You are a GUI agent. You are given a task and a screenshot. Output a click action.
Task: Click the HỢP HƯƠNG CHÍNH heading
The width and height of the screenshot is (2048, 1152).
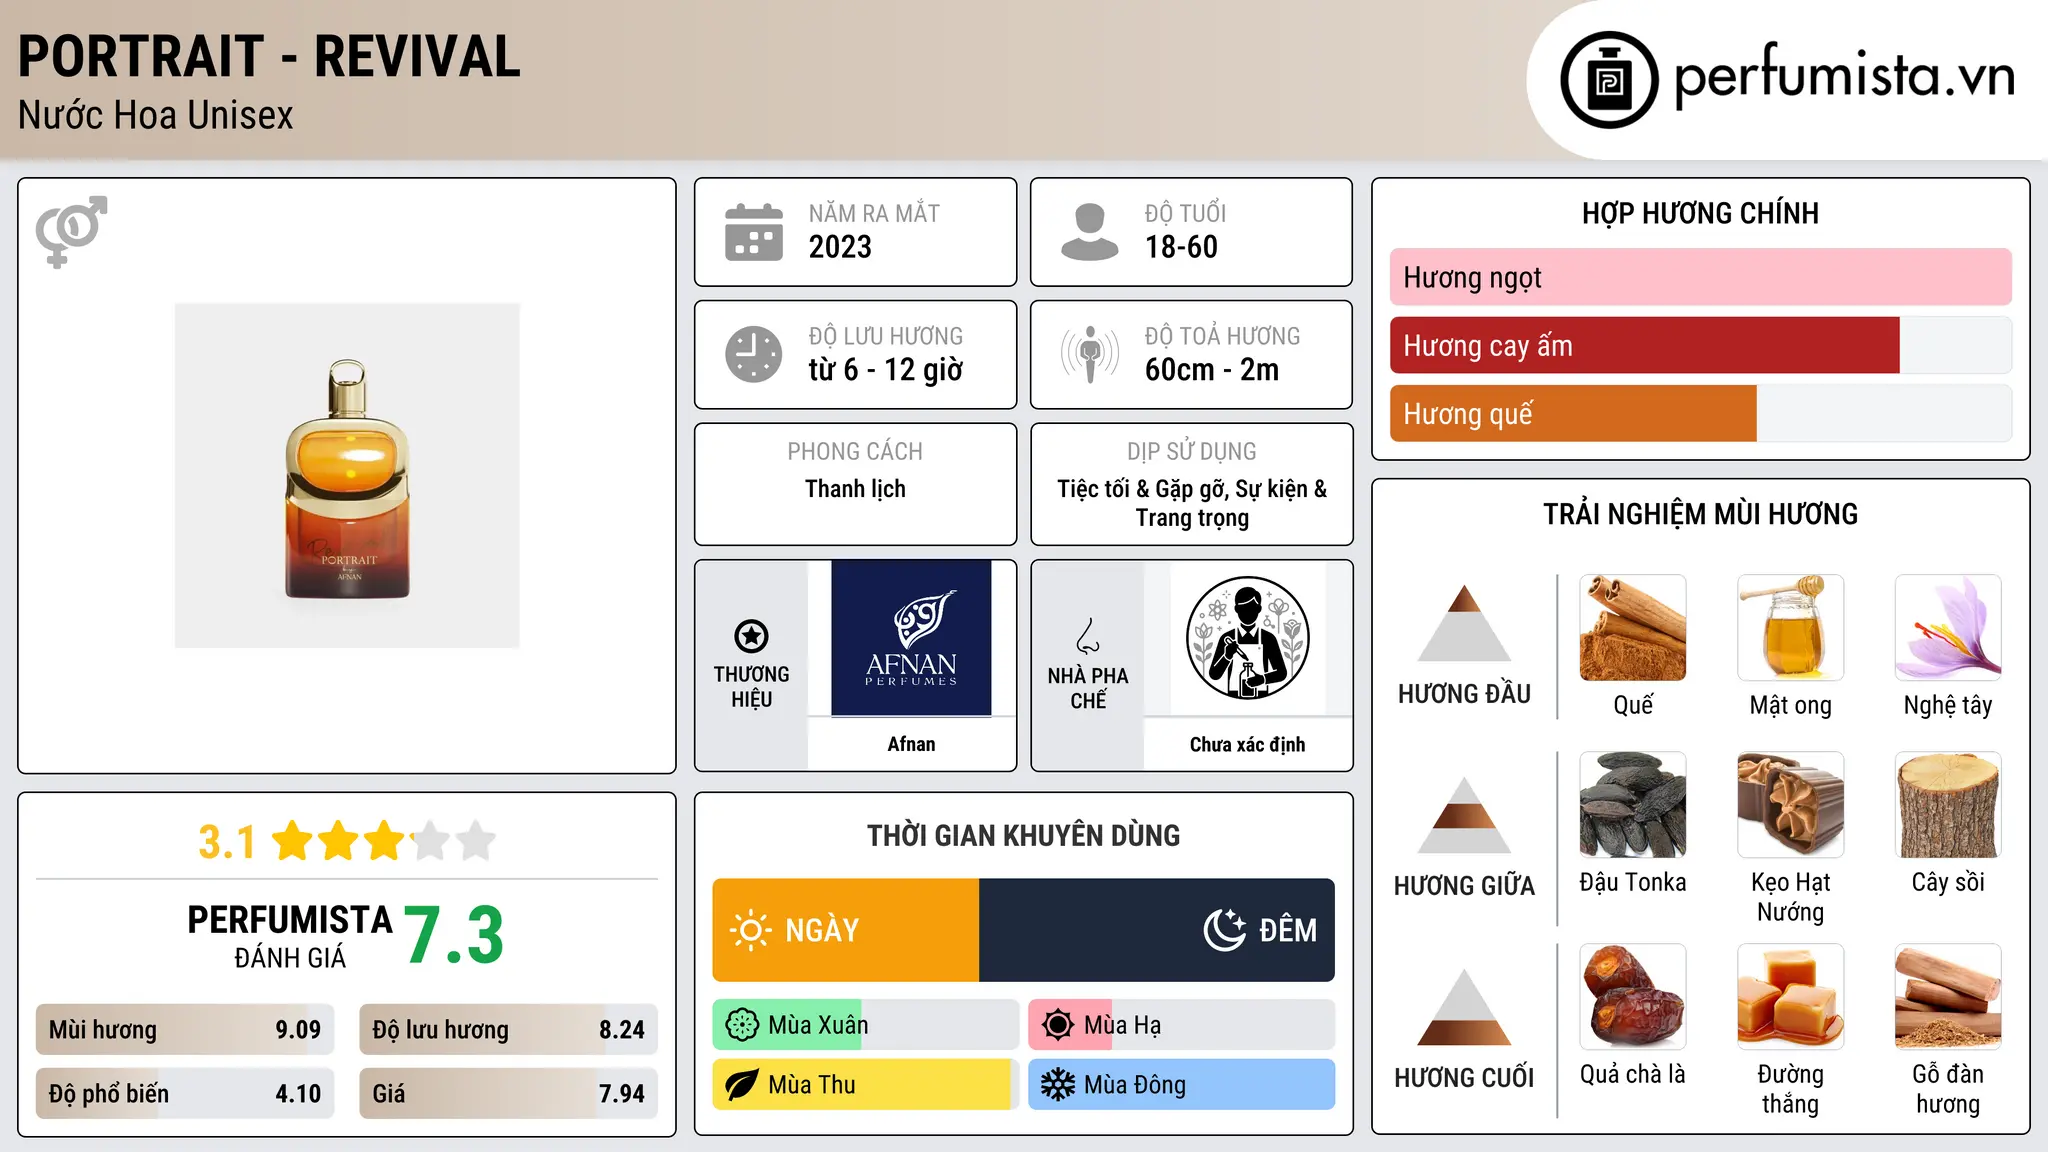pyautogui.click(x=1700, y=214)
